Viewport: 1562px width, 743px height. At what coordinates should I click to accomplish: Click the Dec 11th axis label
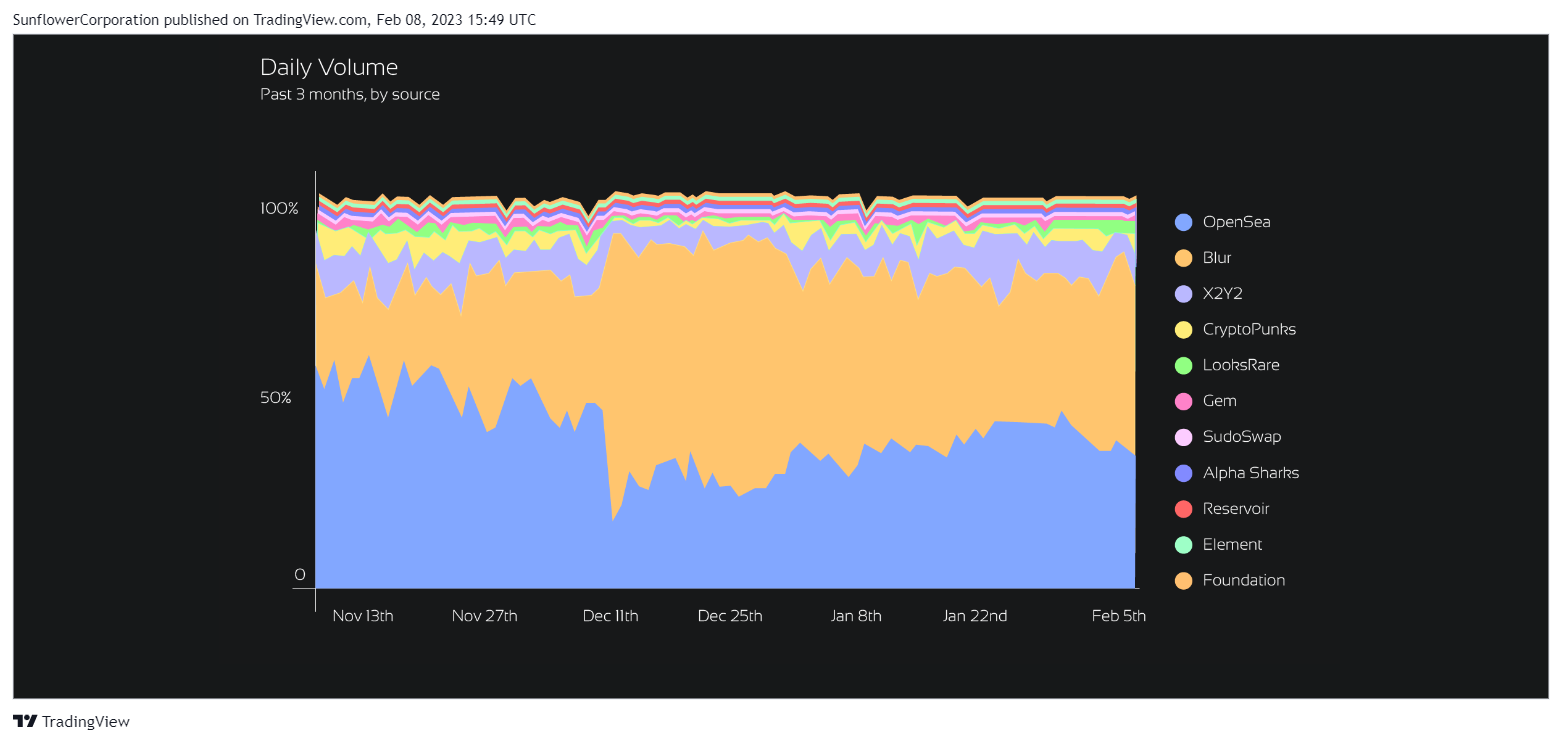610,616
